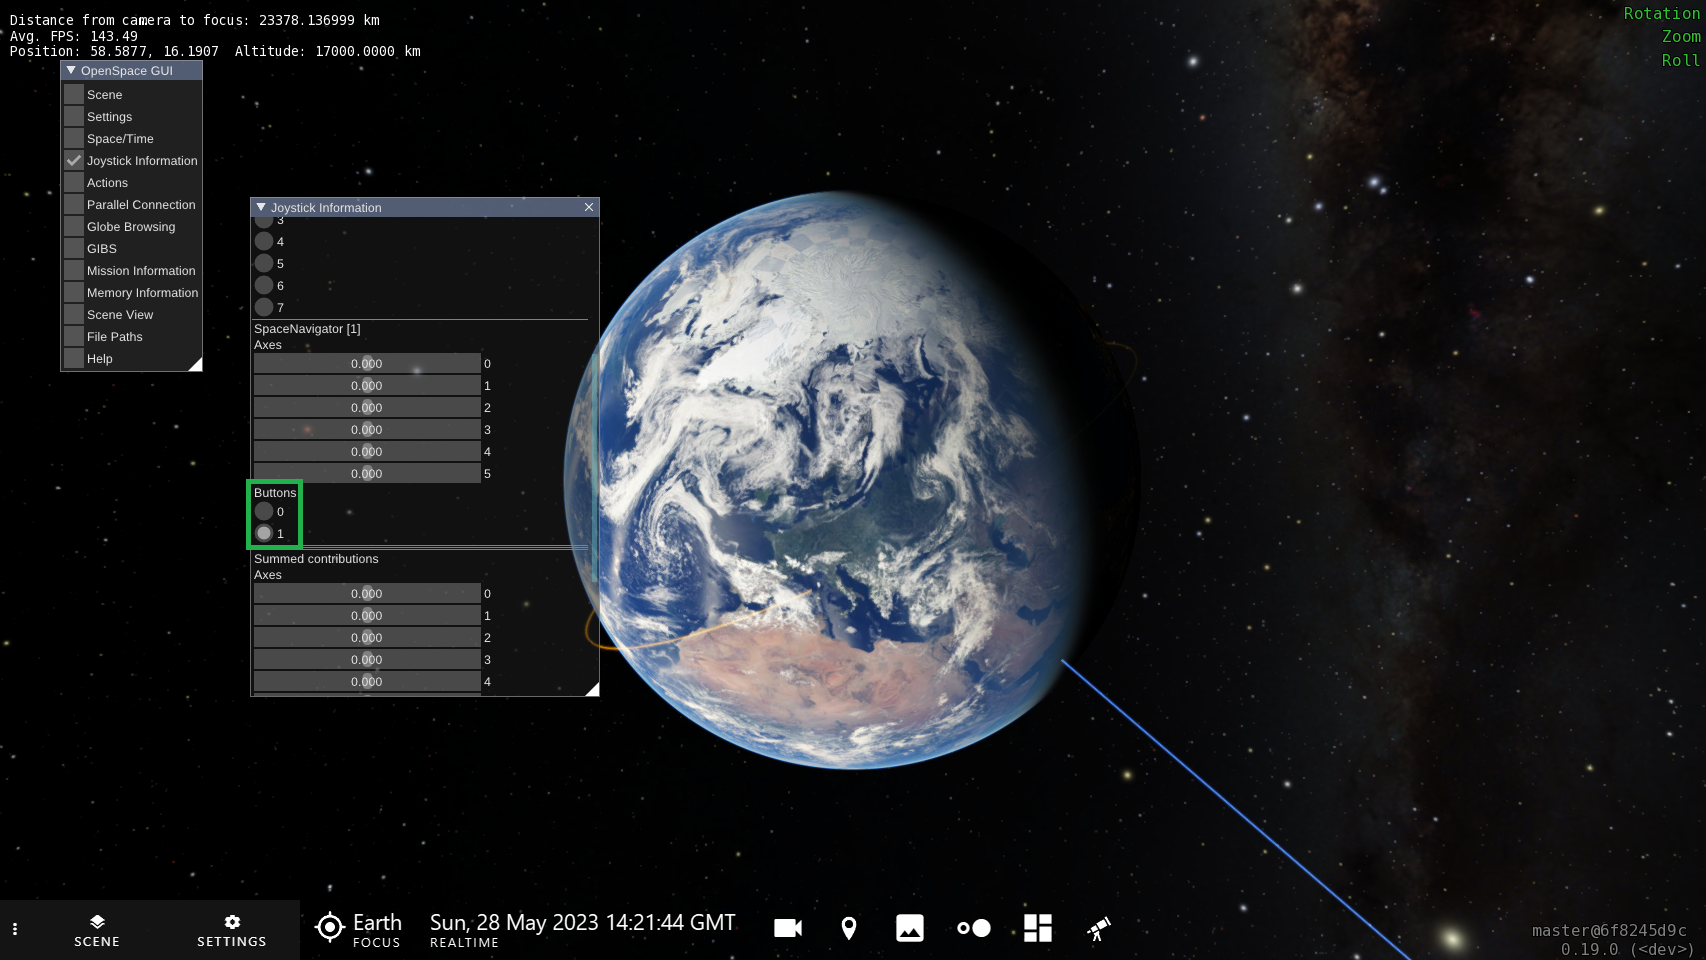Enable the Help checkbox

(x=74, y=358)
